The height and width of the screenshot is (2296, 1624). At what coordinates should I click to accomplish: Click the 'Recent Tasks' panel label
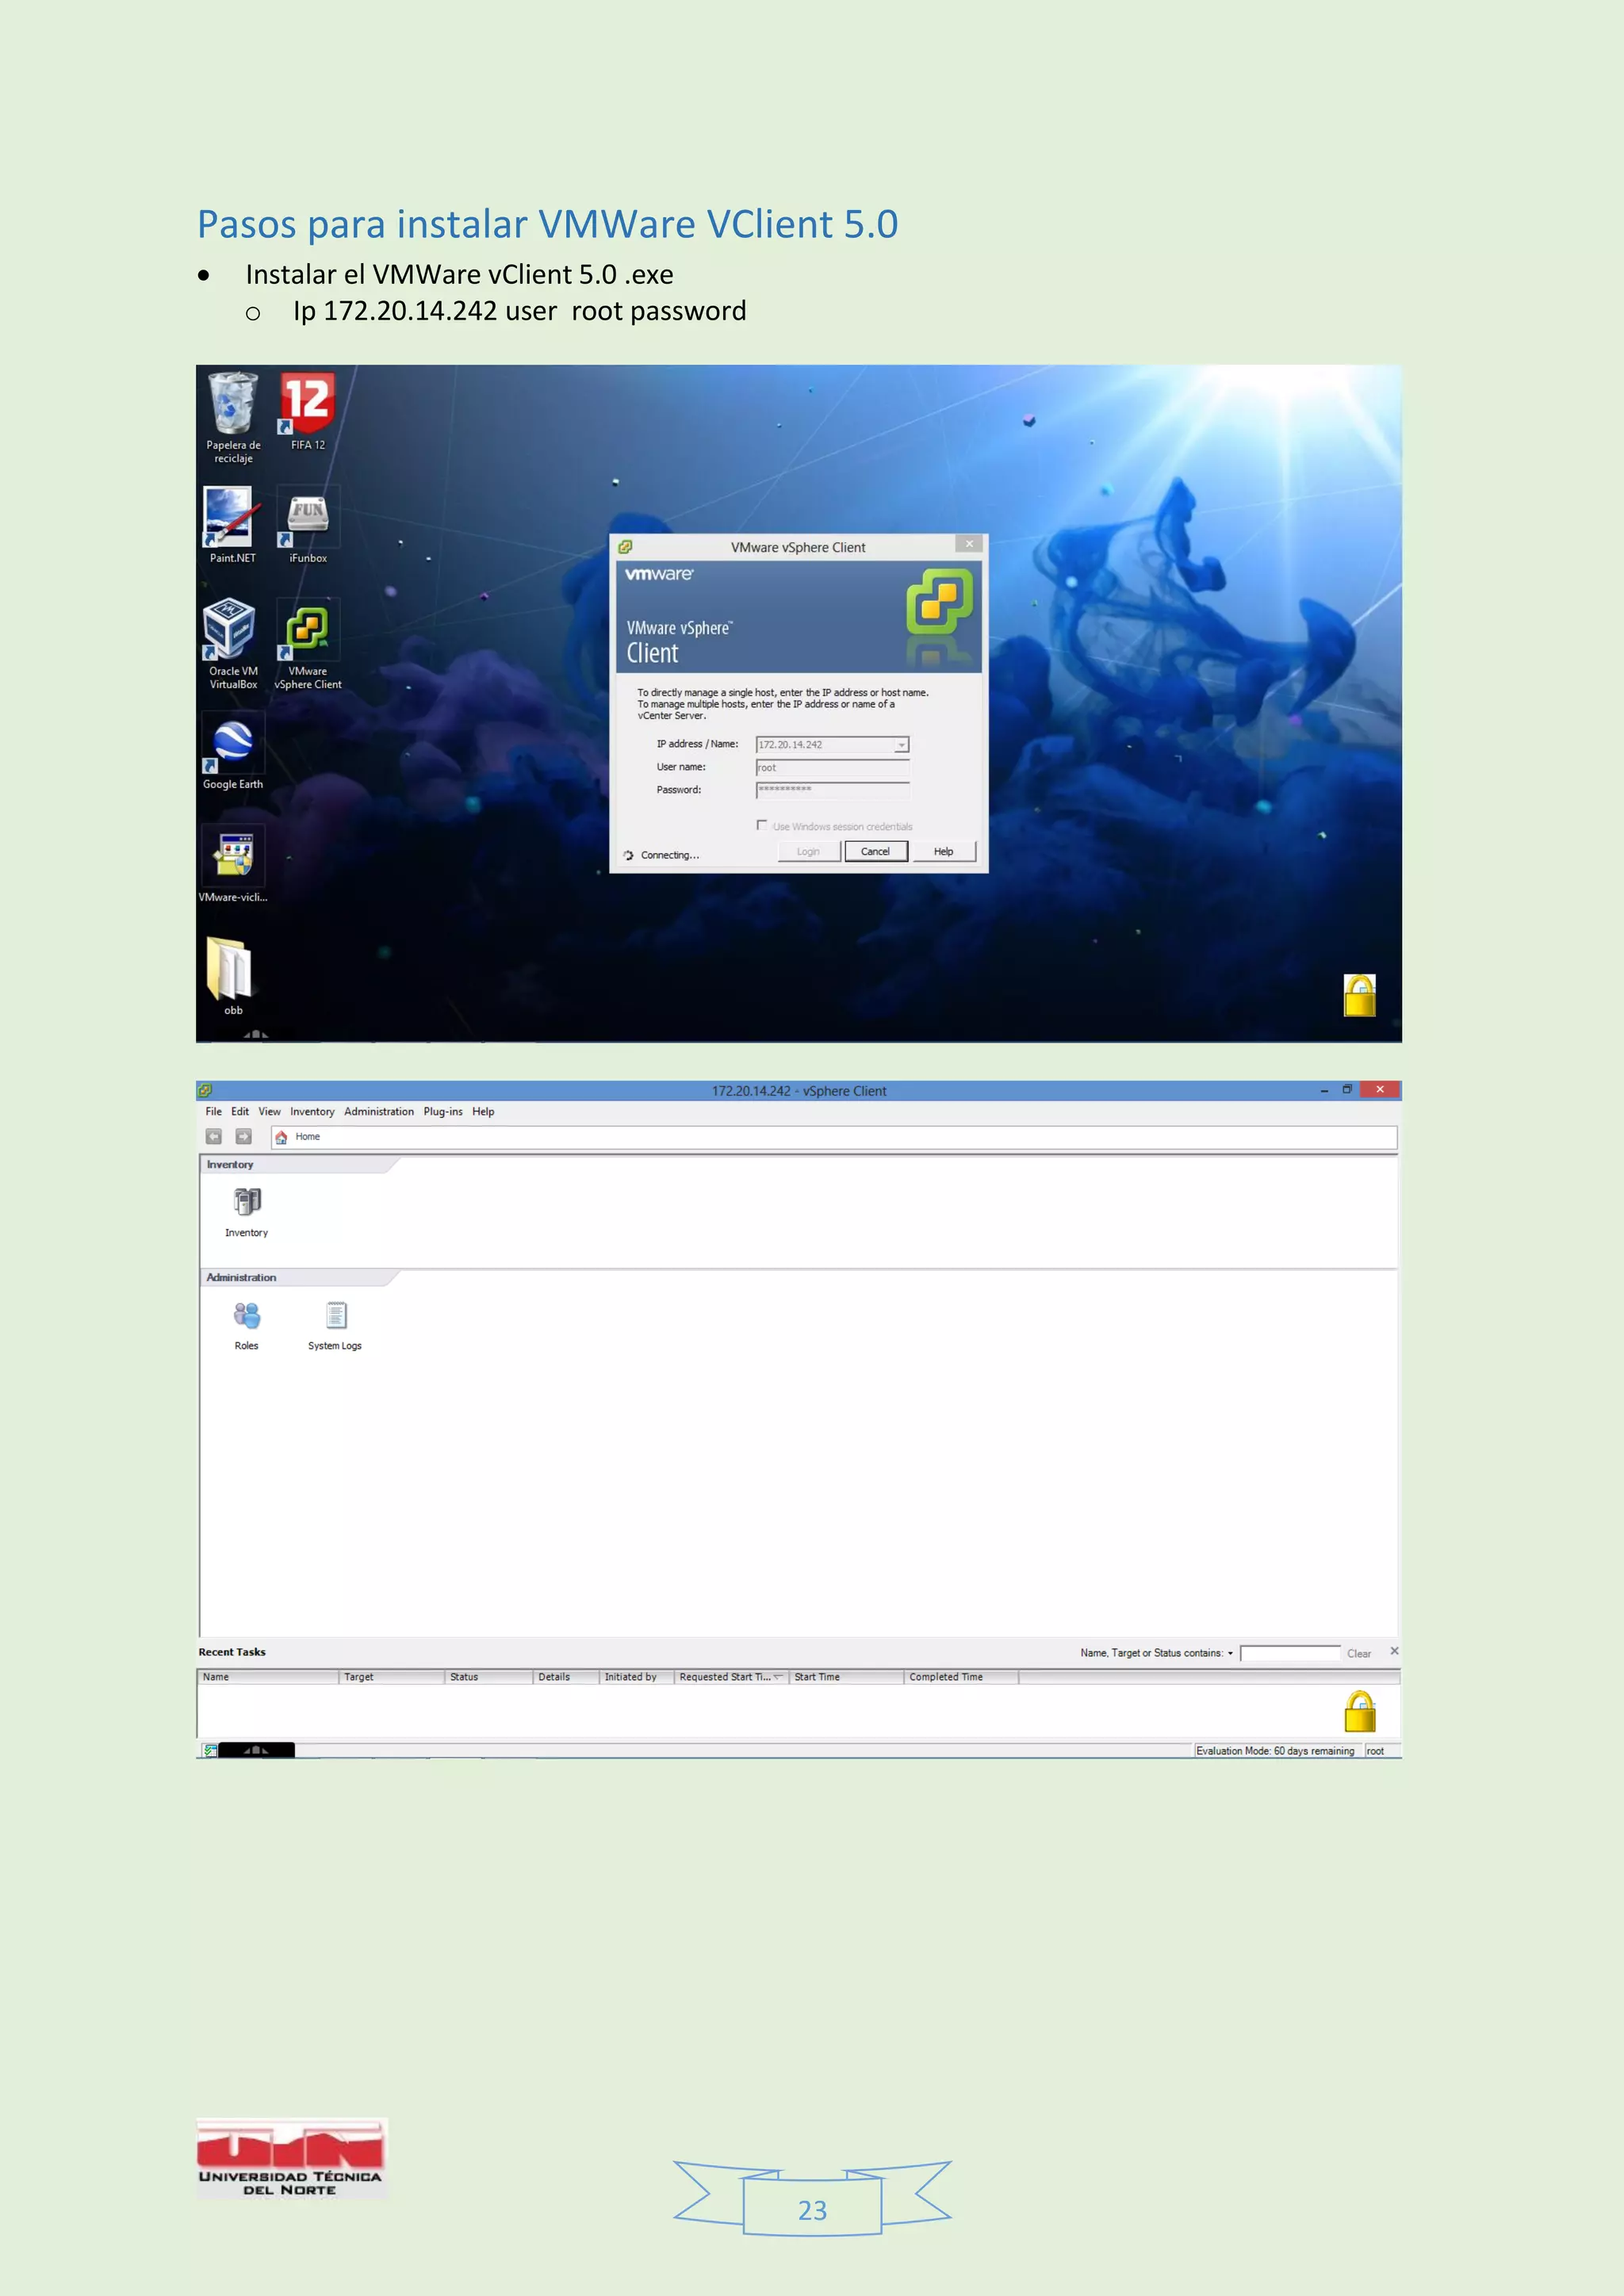point(232,1652)
